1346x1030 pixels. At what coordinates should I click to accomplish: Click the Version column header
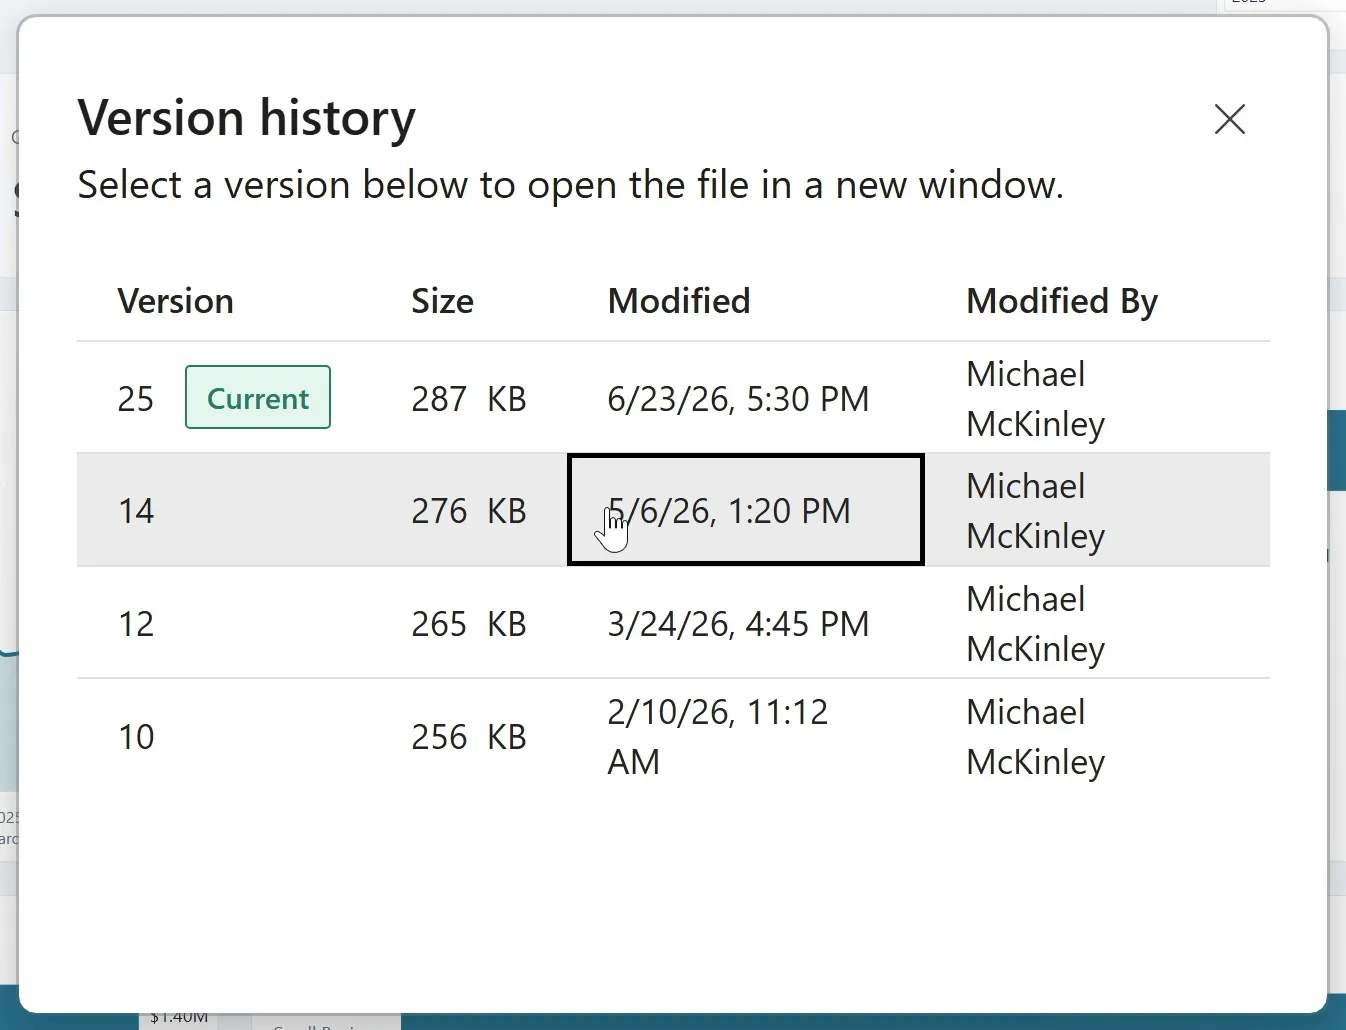coord(176,301)
